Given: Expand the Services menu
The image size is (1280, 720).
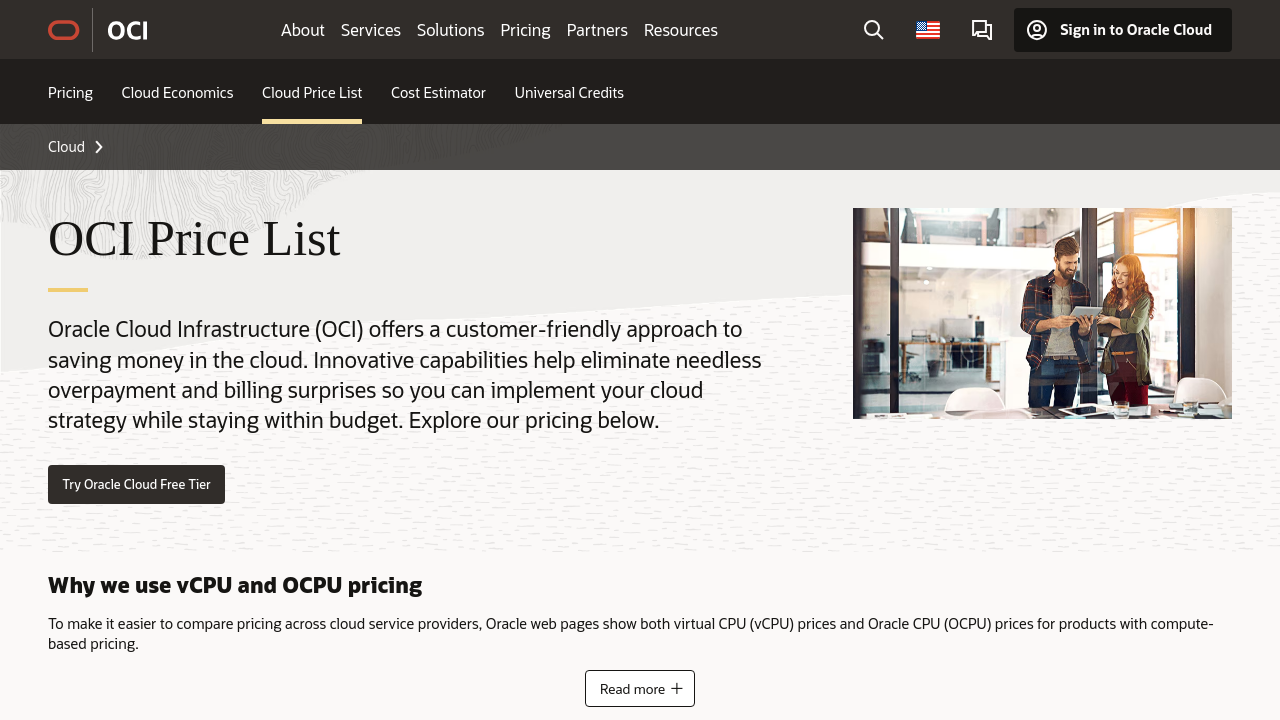Looking at the screenshot, I should coord(370,30).
